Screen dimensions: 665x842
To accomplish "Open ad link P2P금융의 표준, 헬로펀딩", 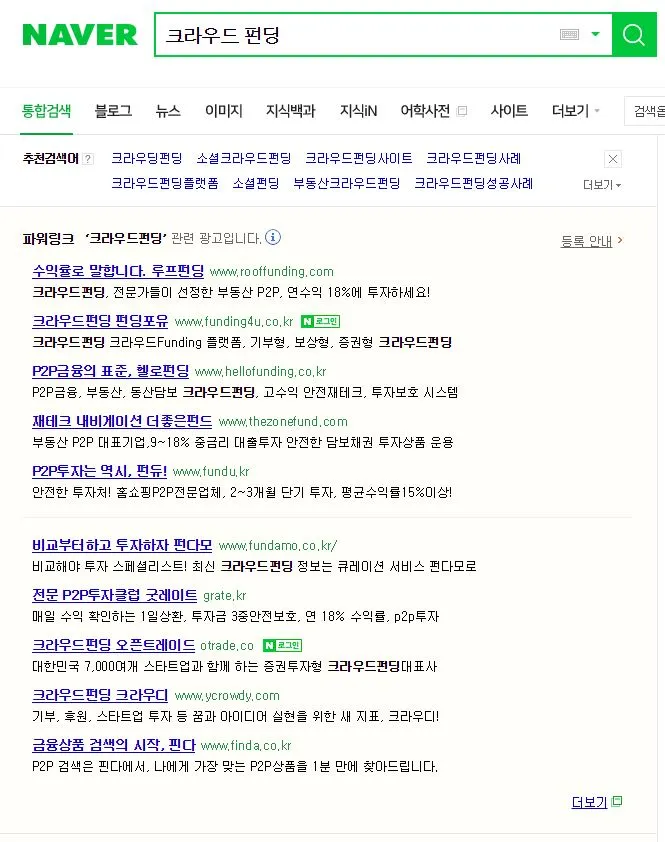I will [111, 371].
